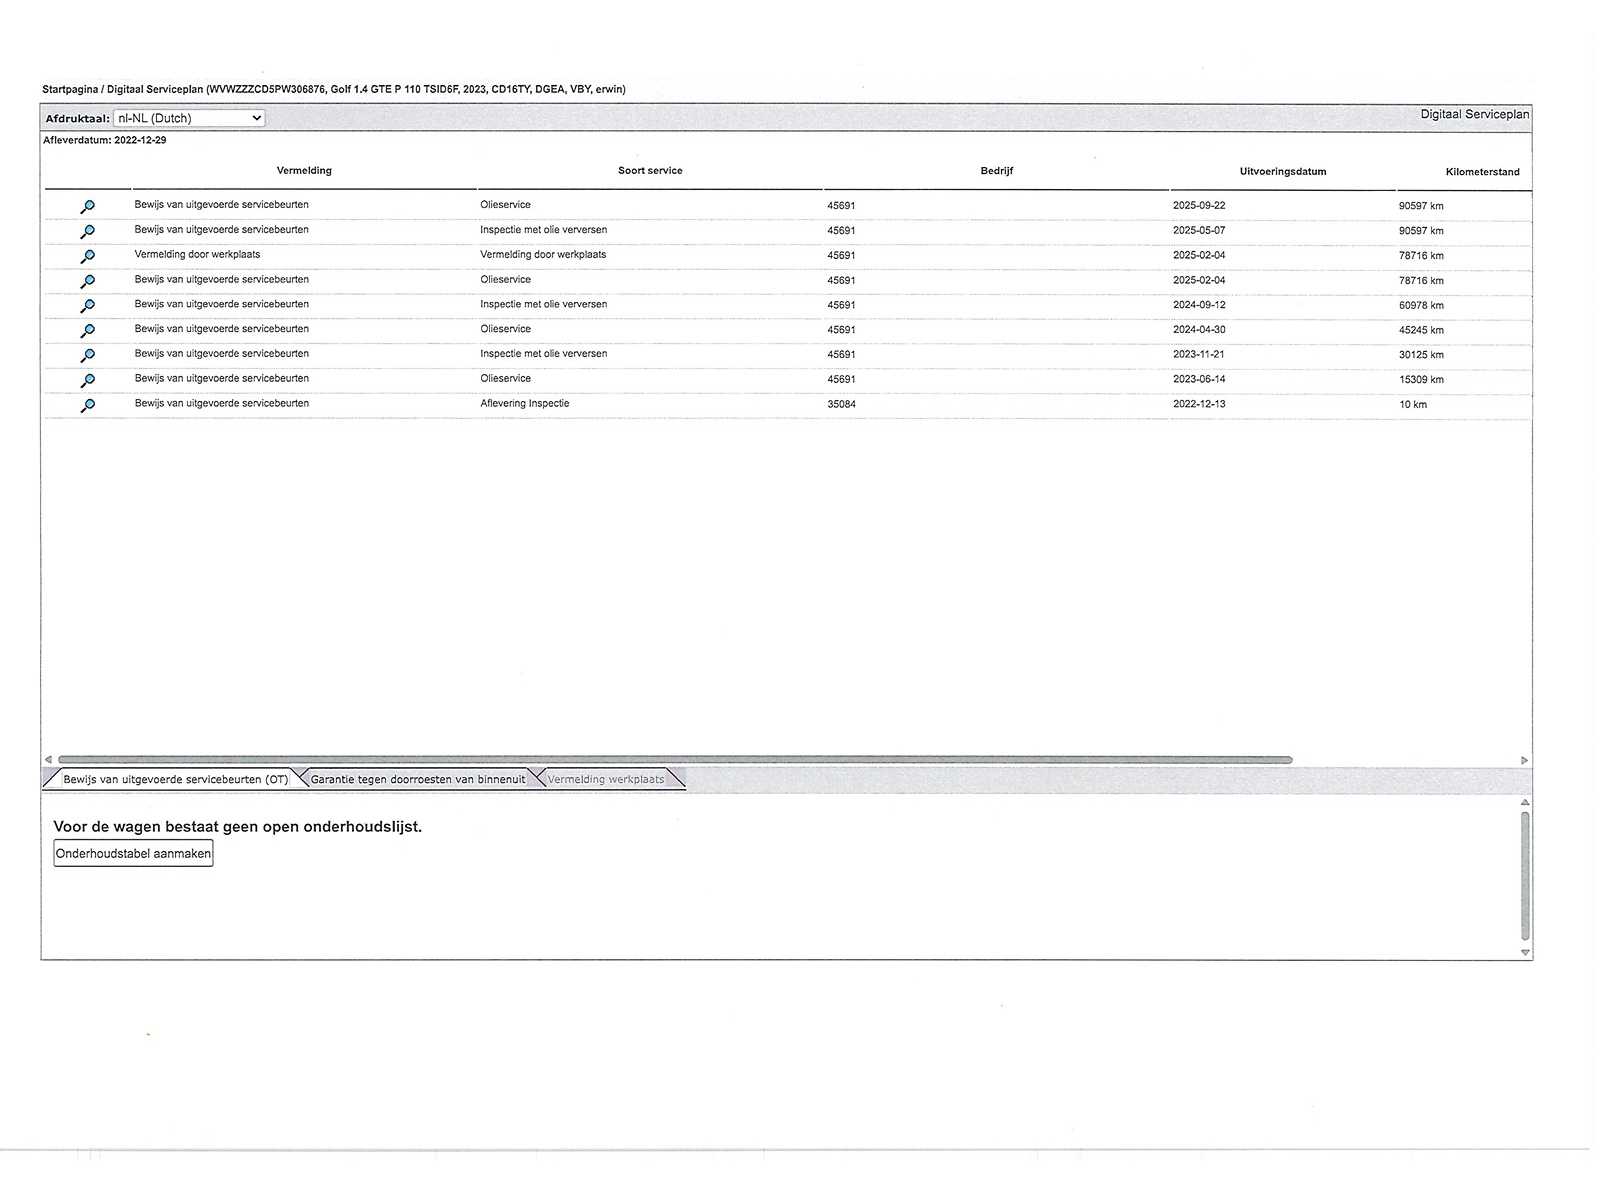Open the Vermelding werkplaats tab

pyautogui.click(x=606, y=779)
